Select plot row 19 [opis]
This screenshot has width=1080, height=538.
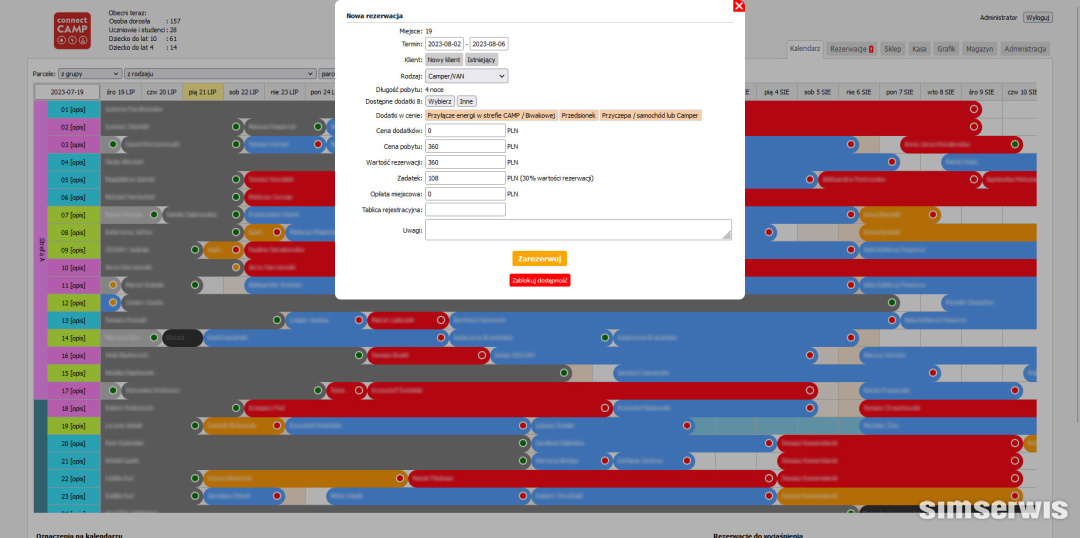(74, 426)
